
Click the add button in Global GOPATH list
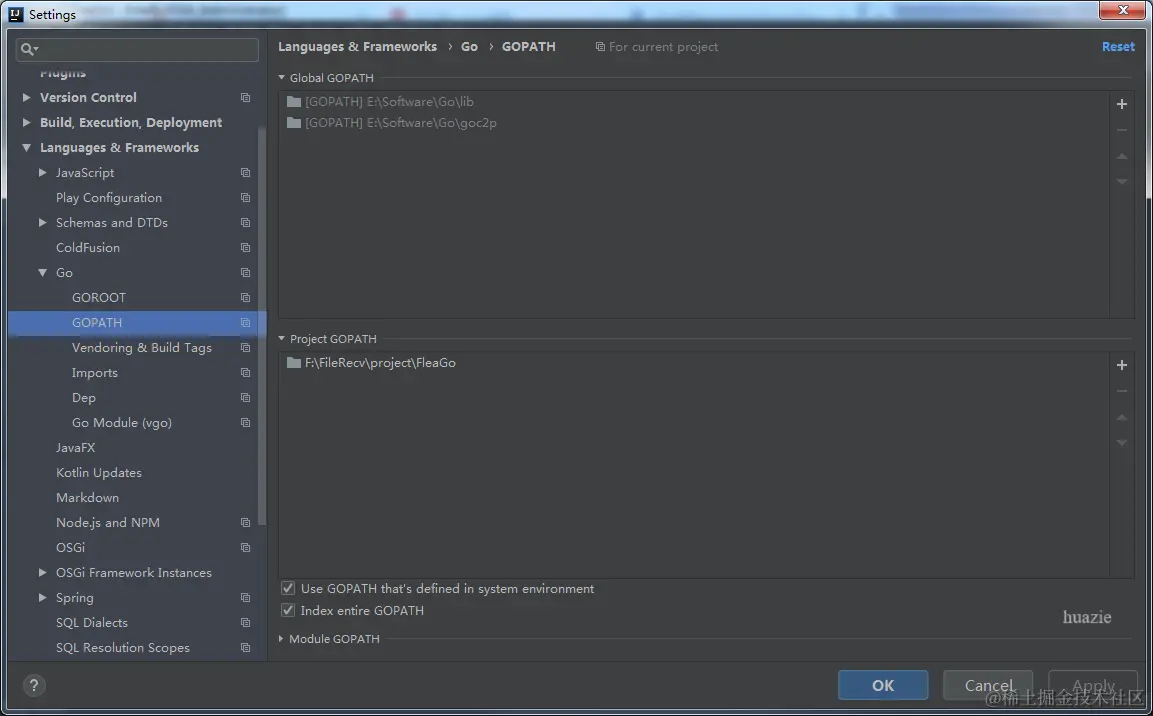pos(1121,104)
